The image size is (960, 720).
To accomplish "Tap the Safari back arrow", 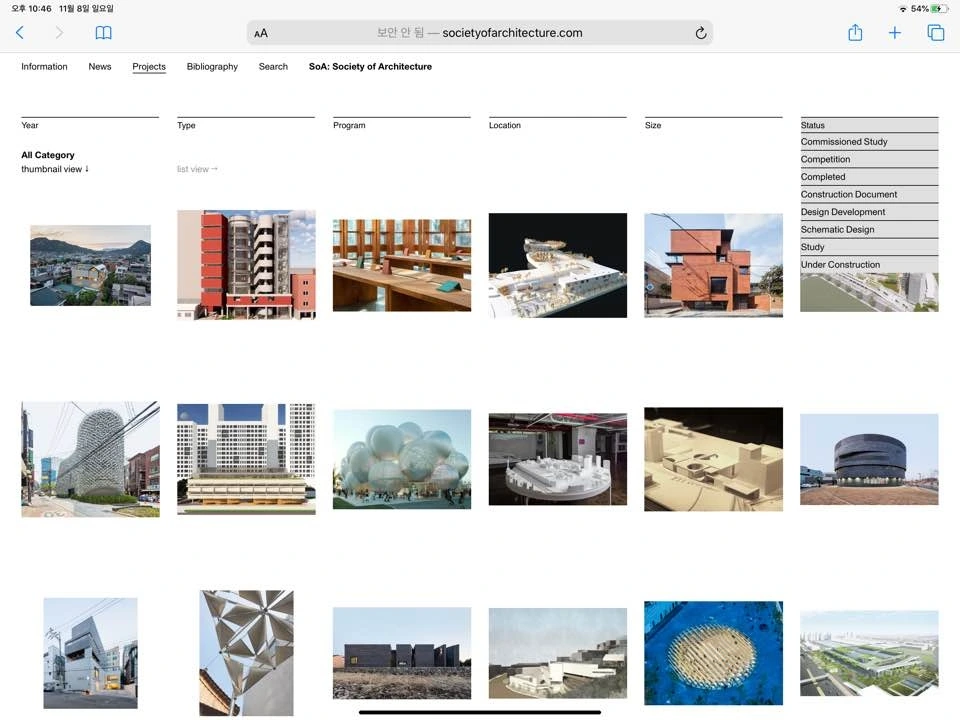I will (x=20, y=32).
